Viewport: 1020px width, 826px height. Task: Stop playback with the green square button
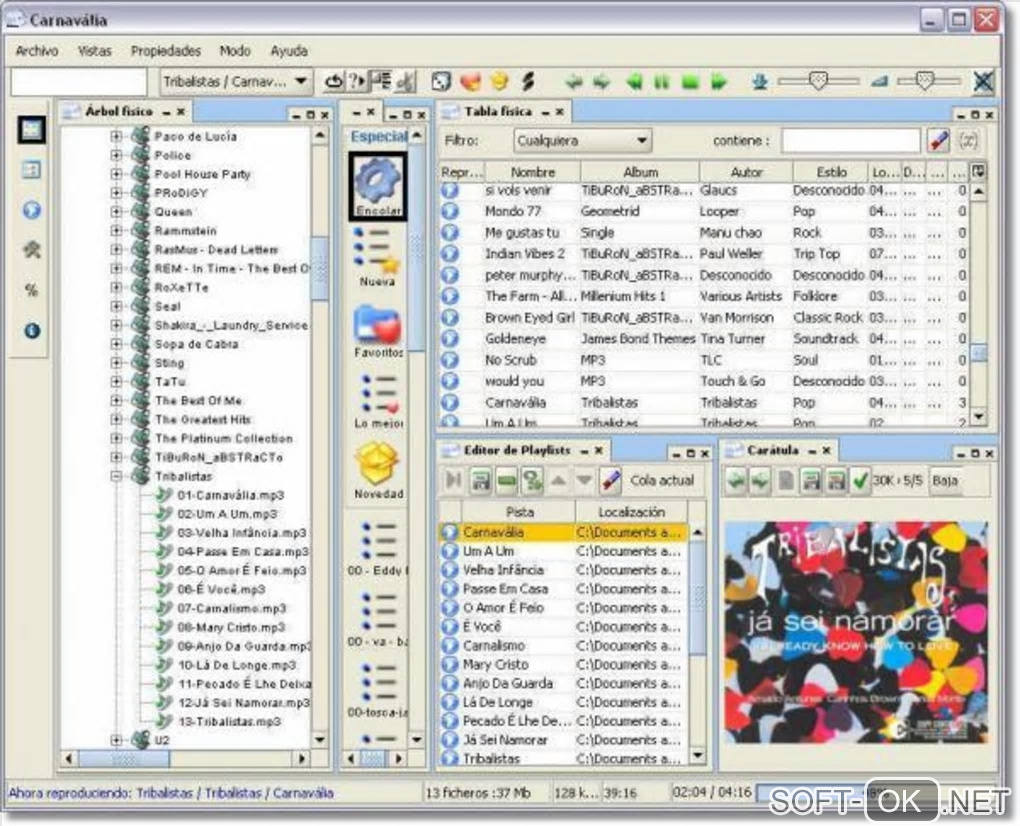(690, 82)
